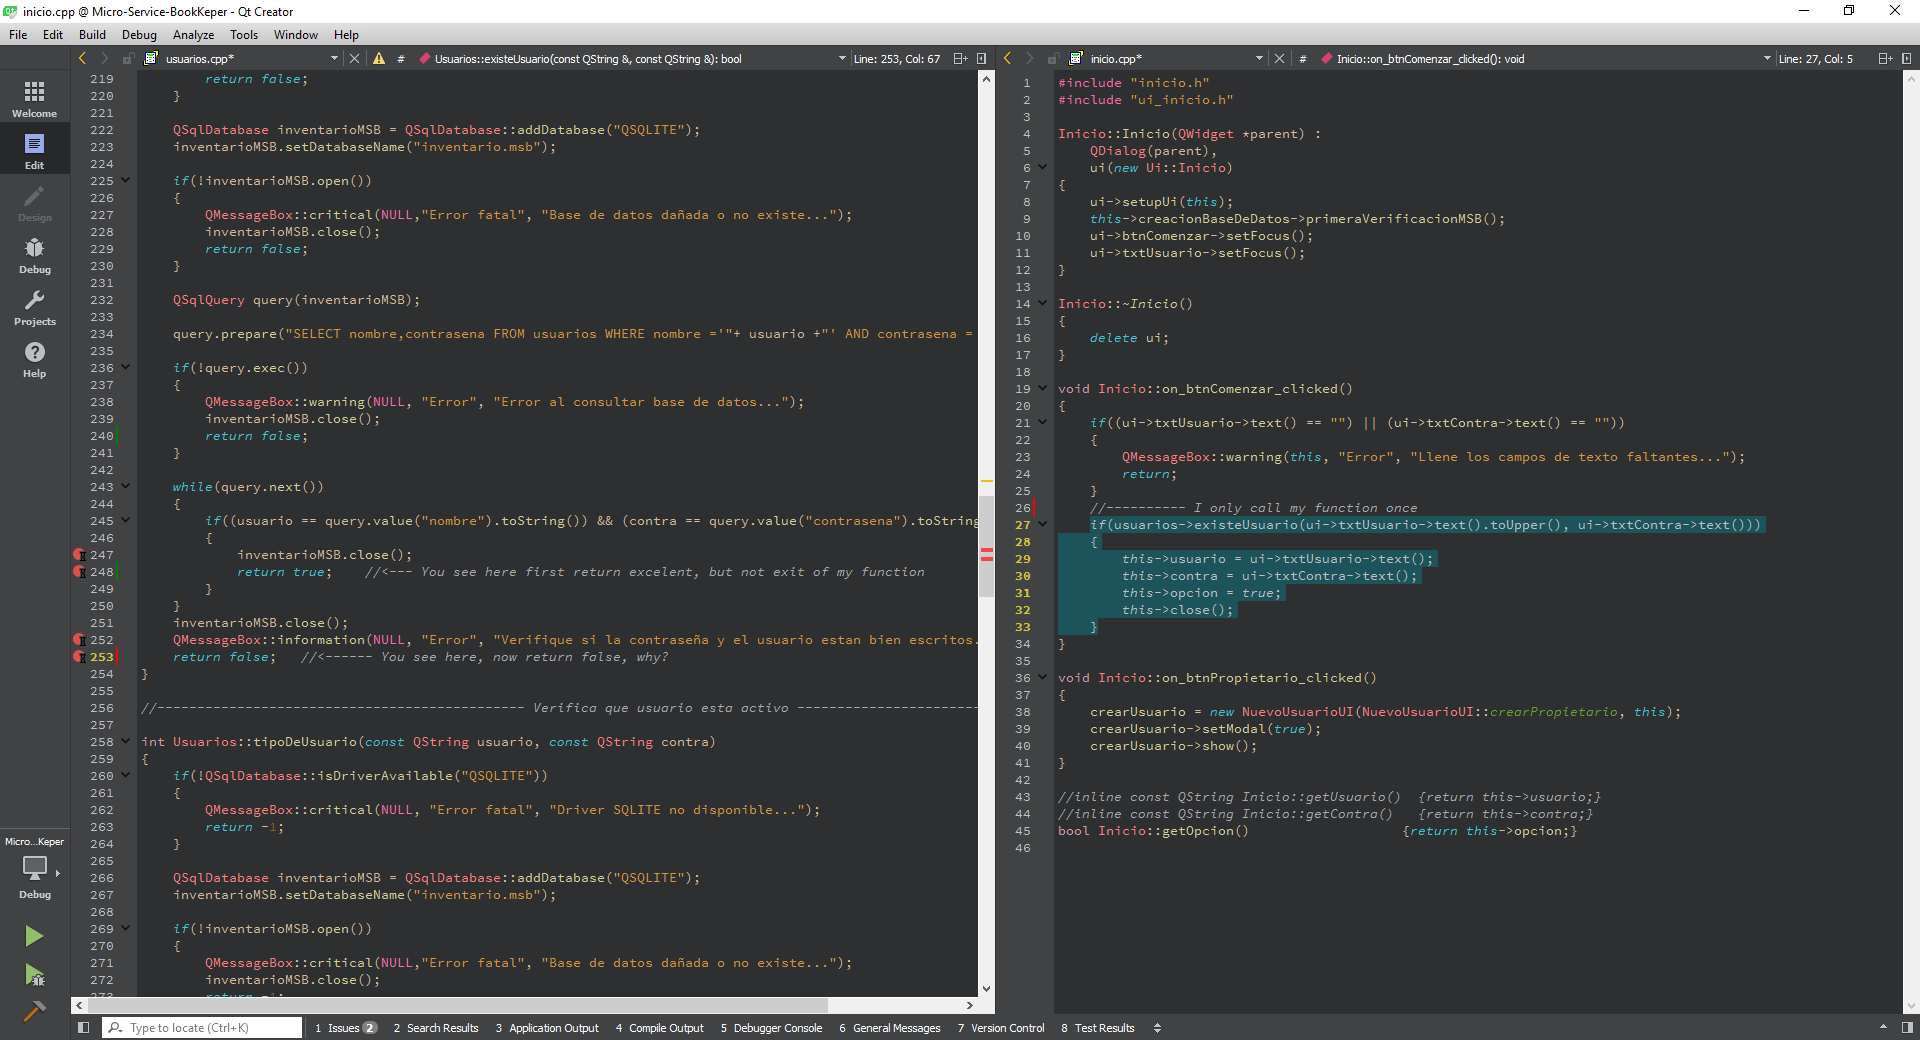Toggle breakpoint on line 253

[79, 657]
